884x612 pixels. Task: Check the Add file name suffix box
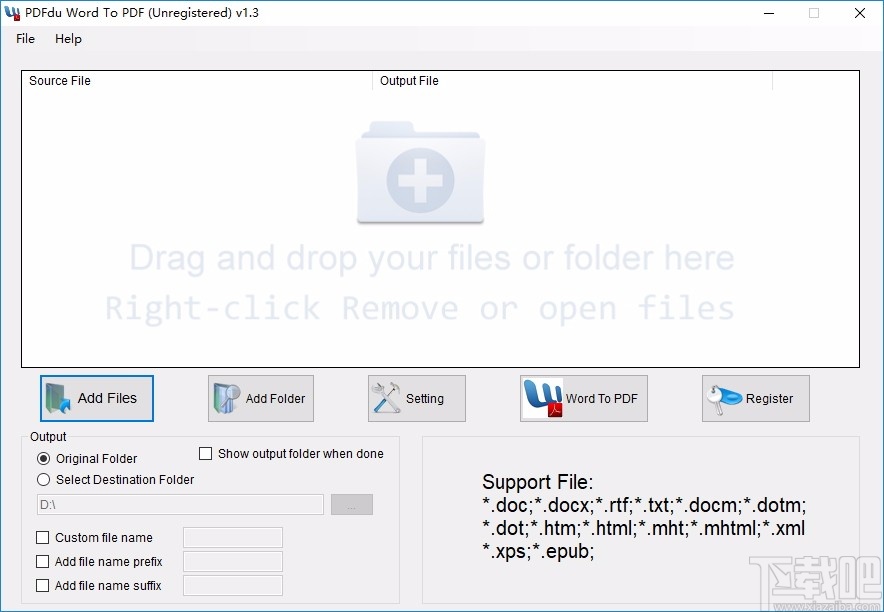[43, 585]
